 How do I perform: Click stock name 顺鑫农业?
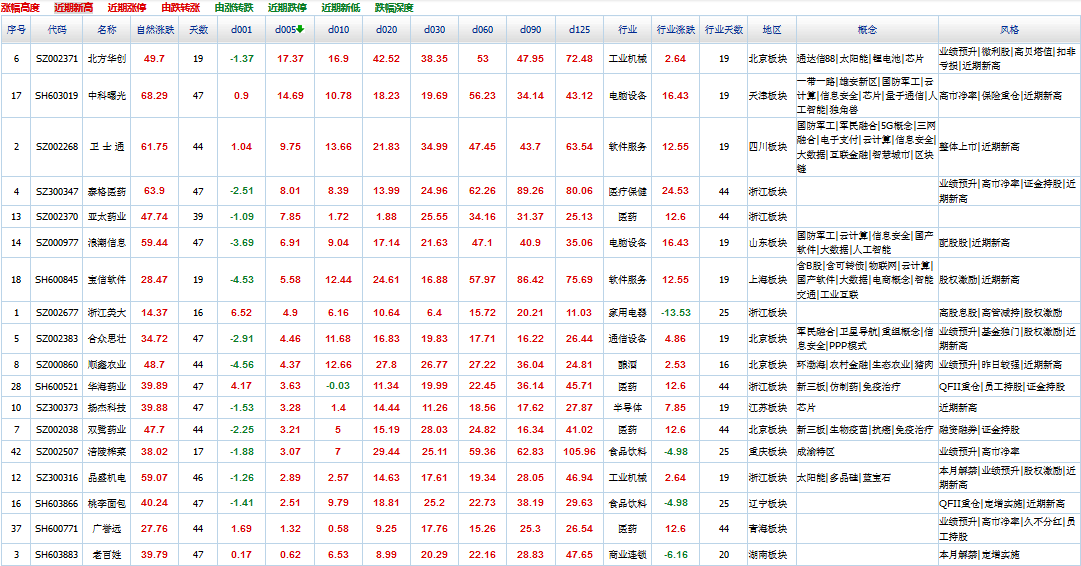(x=107, y=364)
